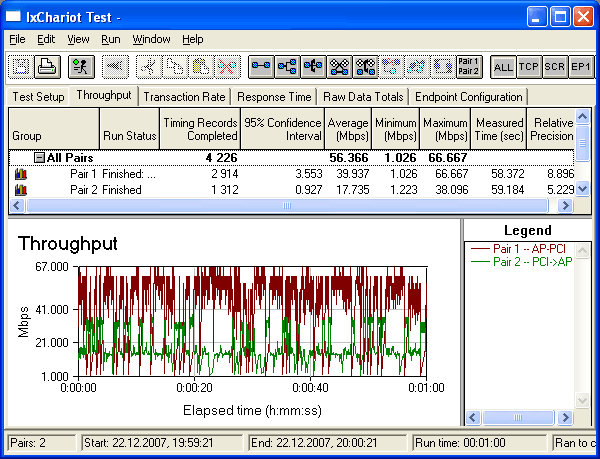Screen dimensions: 600x459
Task: Switch to the Test Setup tab
Action: [x=38, y=97]
